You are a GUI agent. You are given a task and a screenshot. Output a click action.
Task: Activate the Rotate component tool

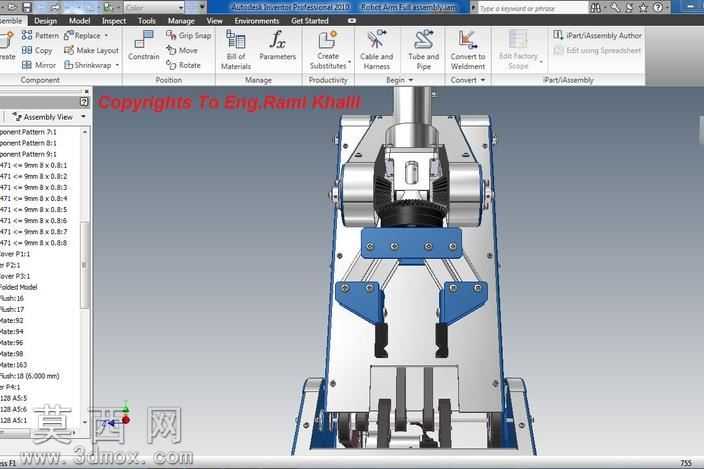click(x=183, y=65)
